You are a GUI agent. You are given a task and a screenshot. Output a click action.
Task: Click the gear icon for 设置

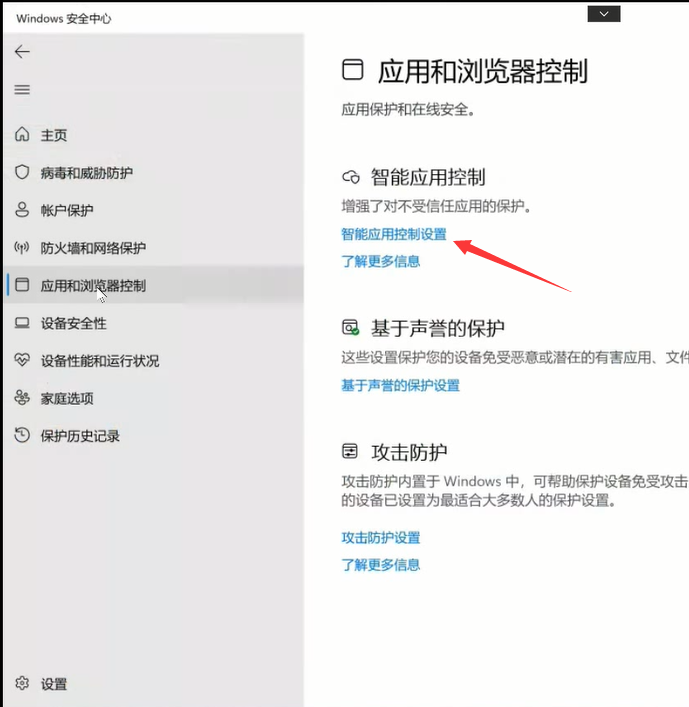(22, 684)
